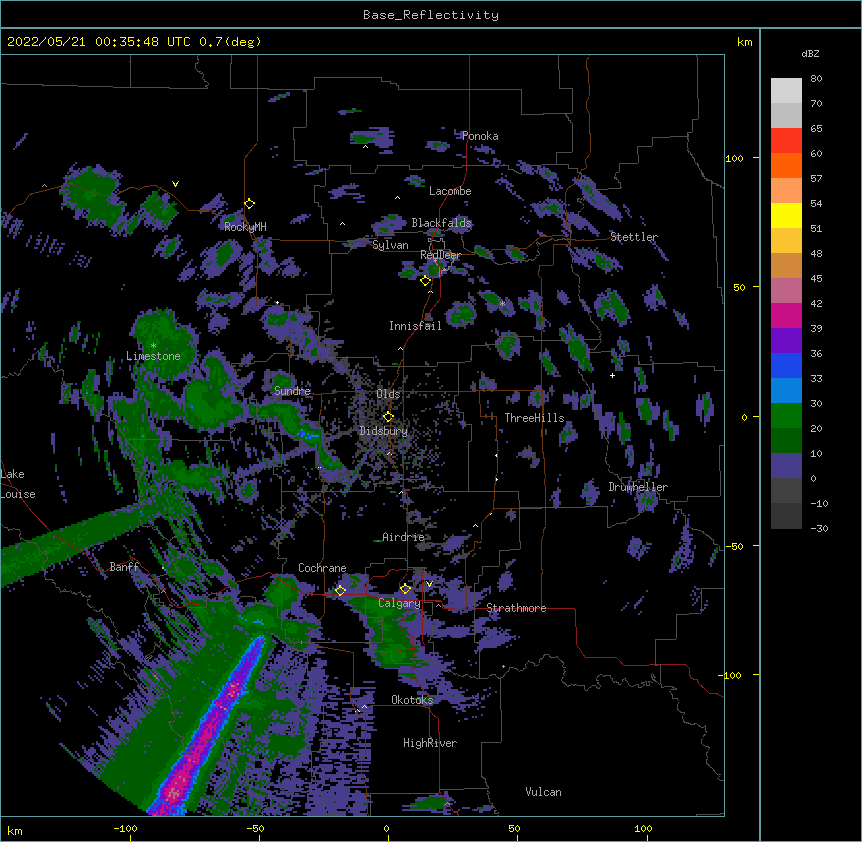This screenshot has width=862, height=842.
Task: Click the ThreeHills label
Action: click(x=534, y=418)
